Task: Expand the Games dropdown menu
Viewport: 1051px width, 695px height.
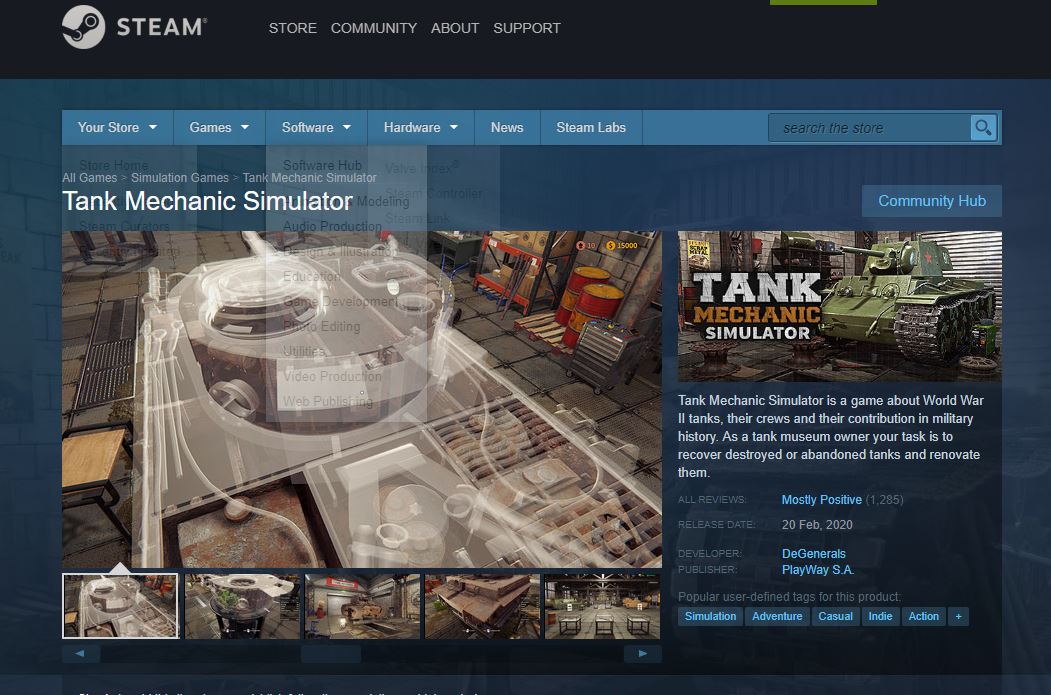Action: coord(219,128)
